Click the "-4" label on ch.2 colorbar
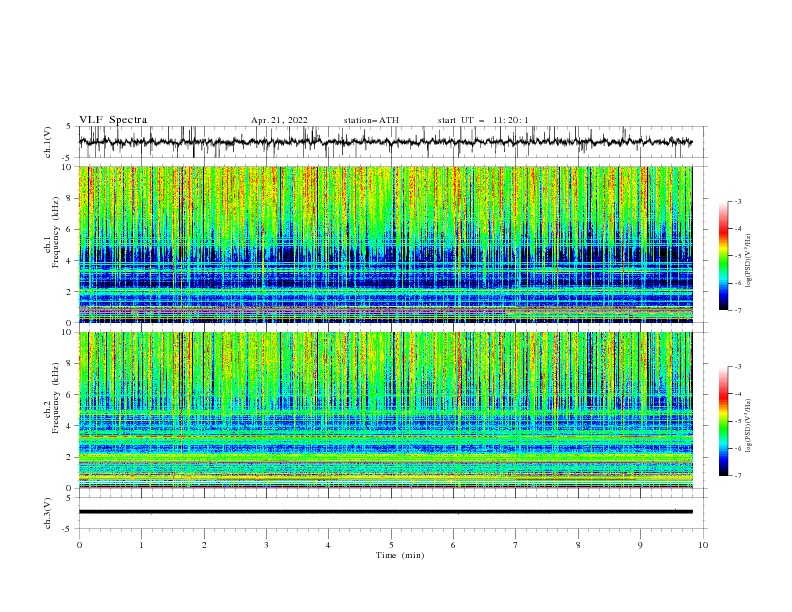 tap(738, 394)
